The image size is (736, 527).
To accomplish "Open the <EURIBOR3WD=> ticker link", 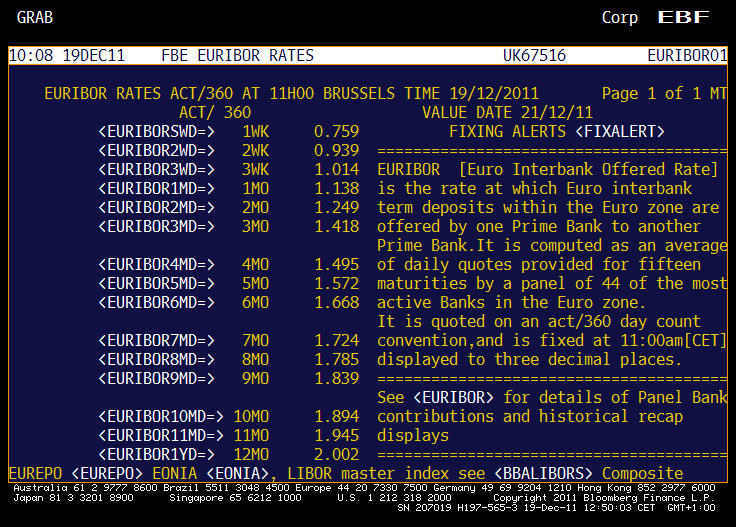I will coord(157,169).
